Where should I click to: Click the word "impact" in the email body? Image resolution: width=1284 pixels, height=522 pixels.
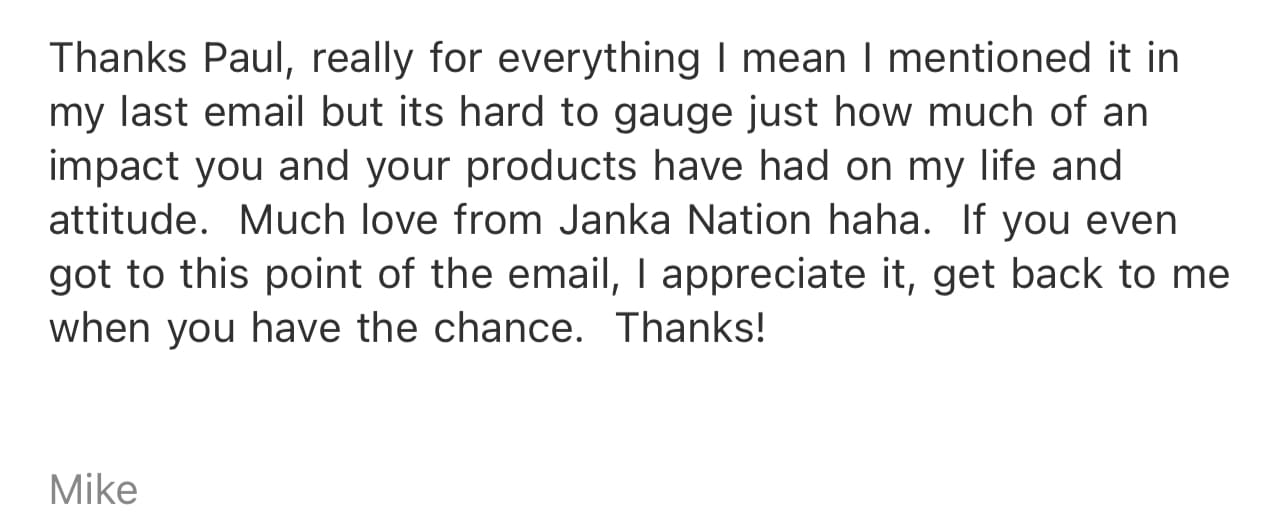(x=113, y=167)
